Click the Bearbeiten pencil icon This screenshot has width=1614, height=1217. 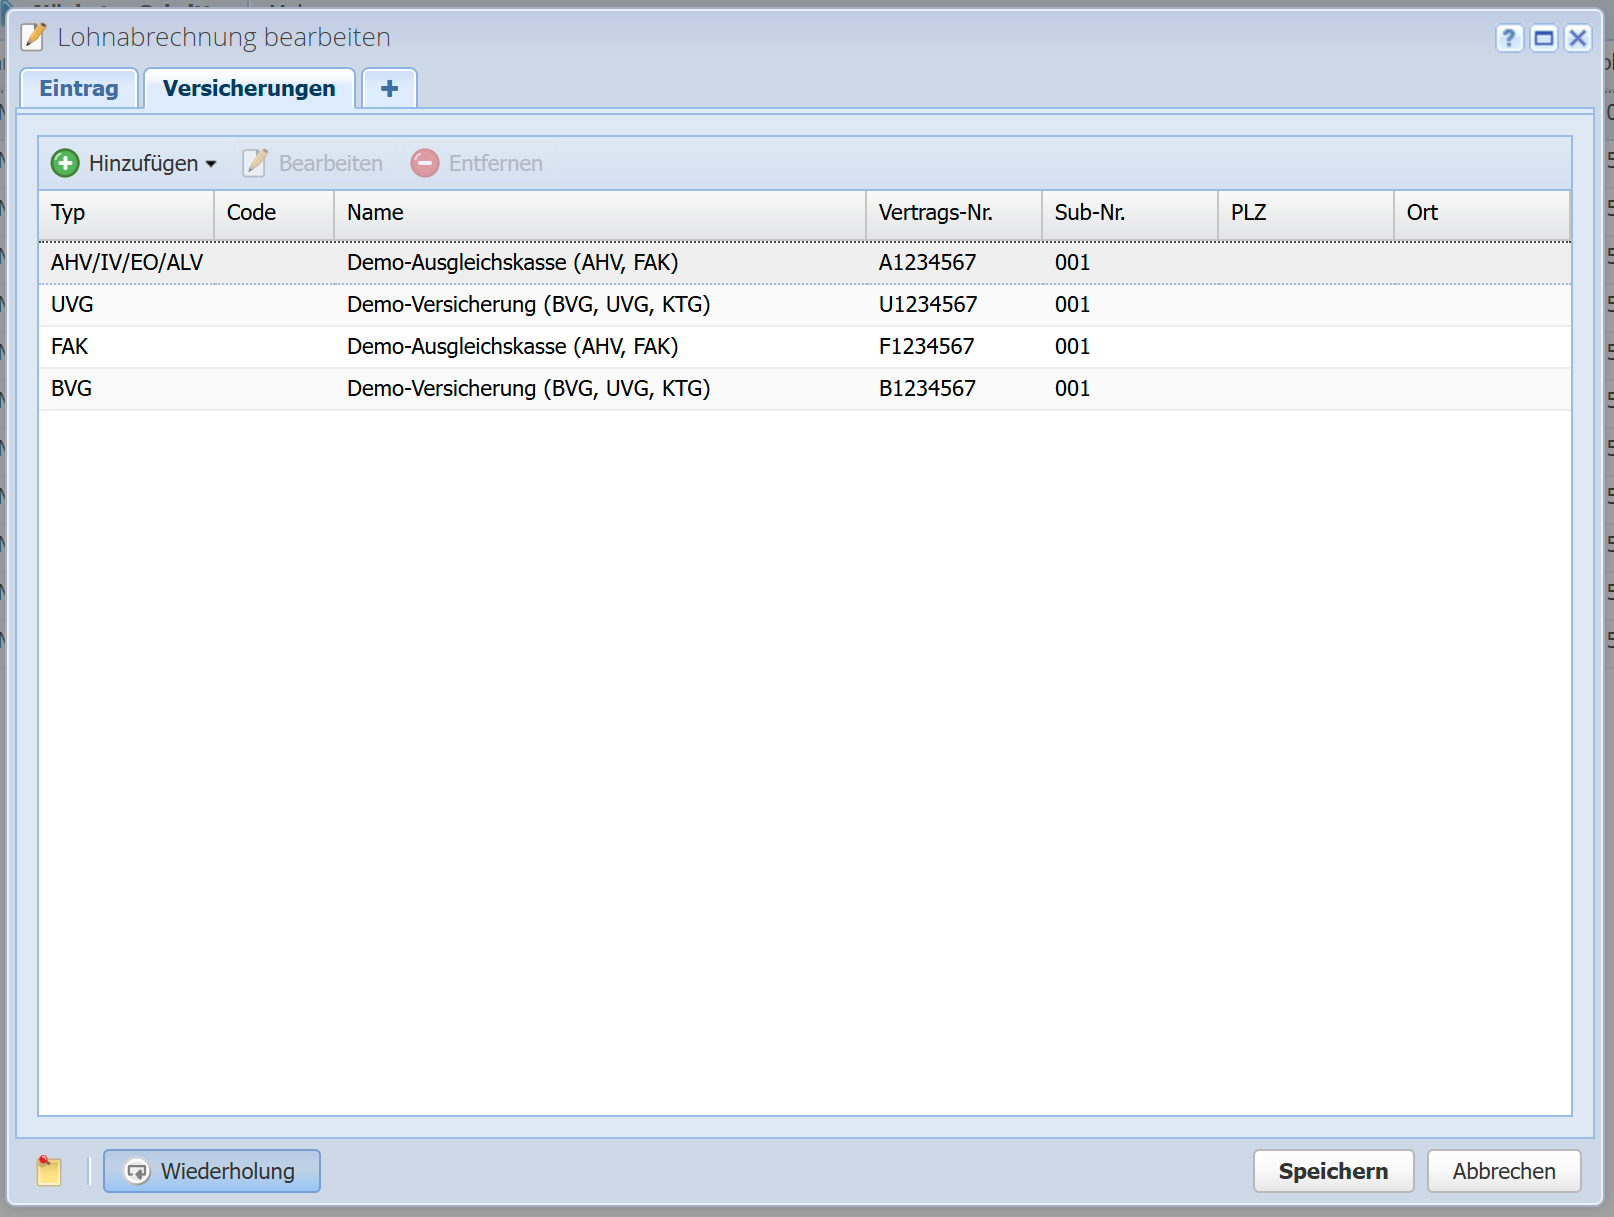click(x=255, y=163)
